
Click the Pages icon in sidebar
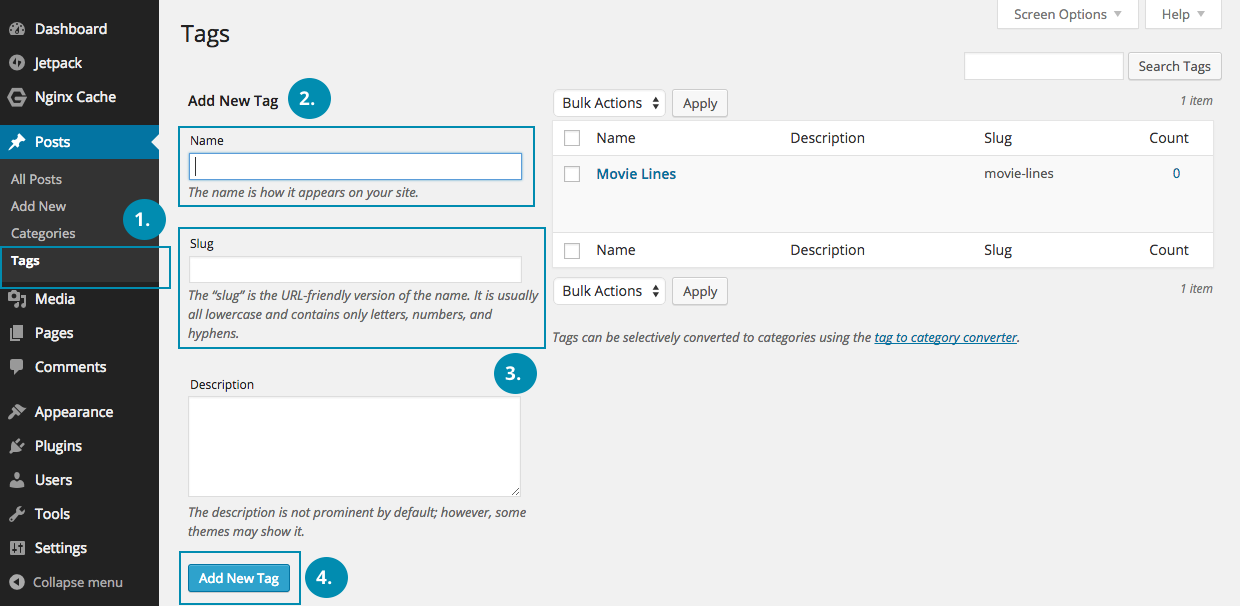[17, 333]
